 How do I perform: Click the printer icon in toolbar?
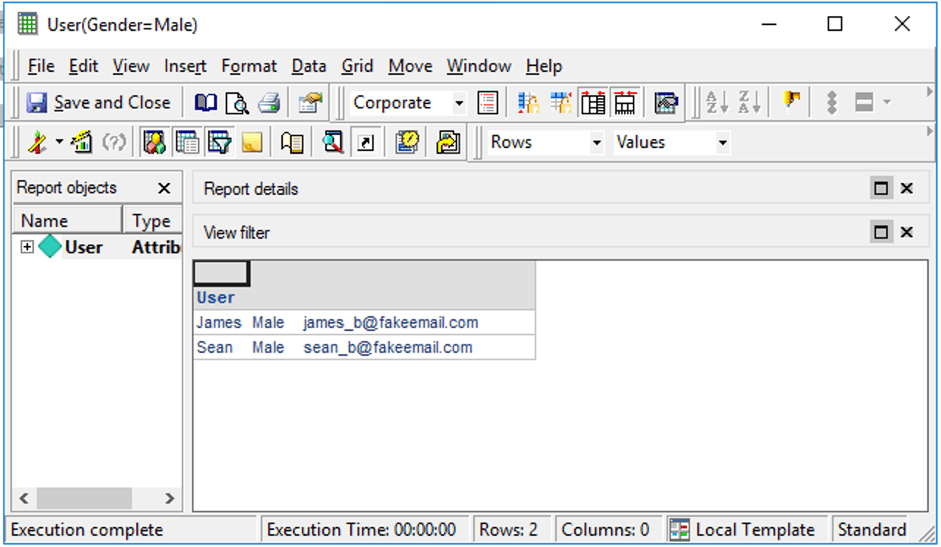coord(269,103)
